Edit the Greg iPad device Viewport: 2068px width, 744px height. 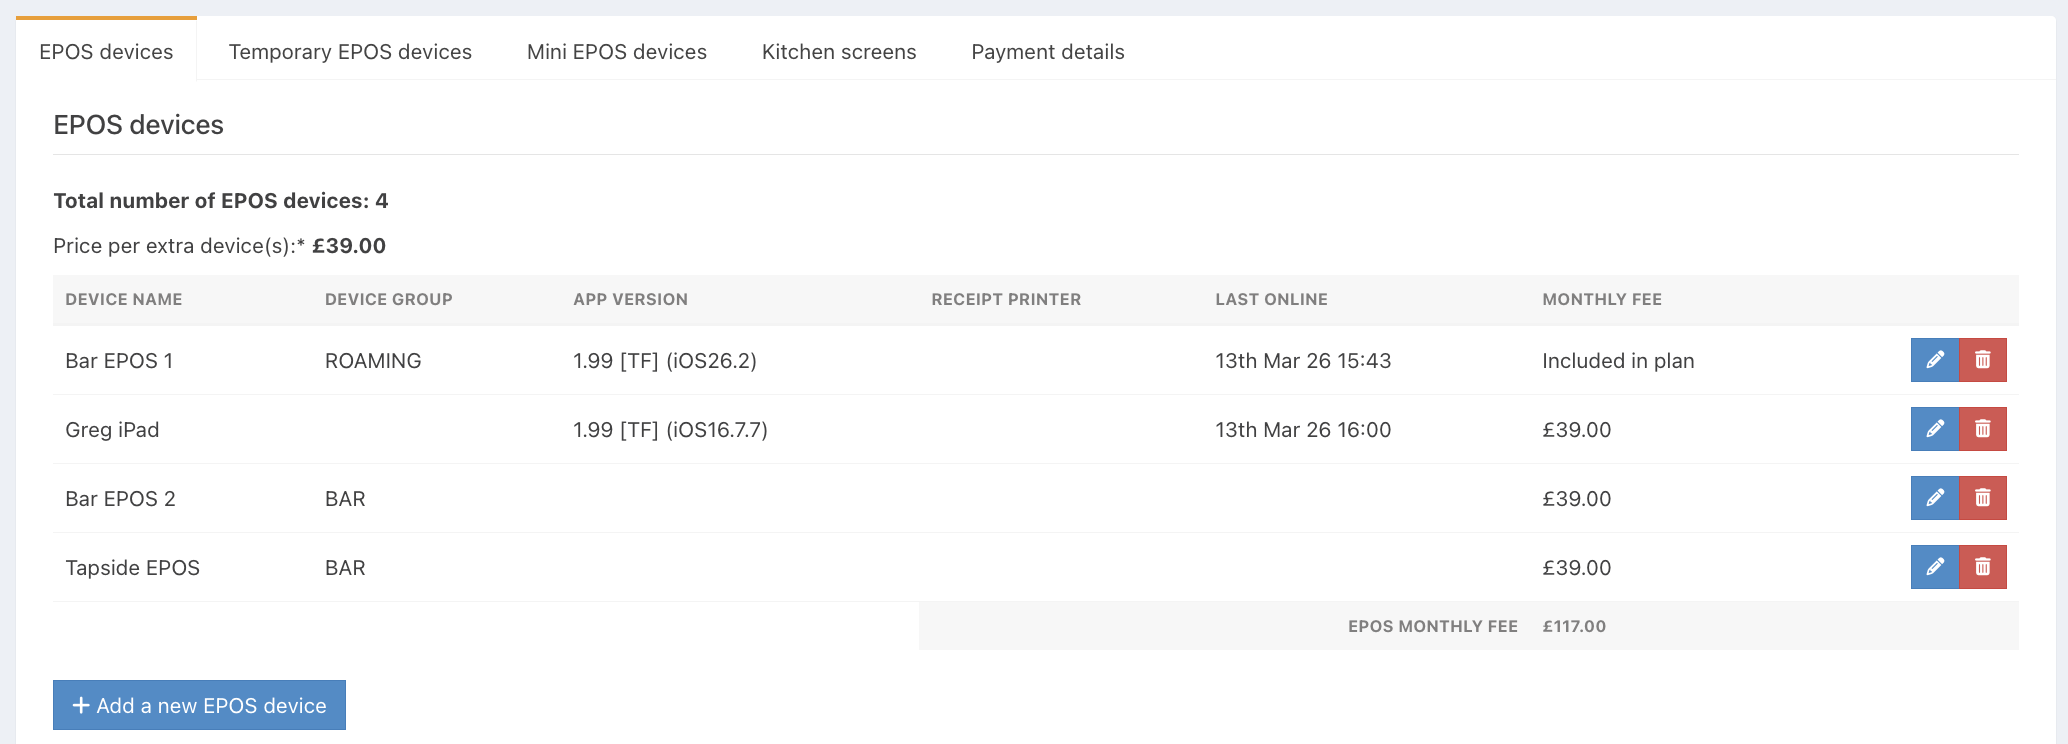click(x=1934, y=429)
